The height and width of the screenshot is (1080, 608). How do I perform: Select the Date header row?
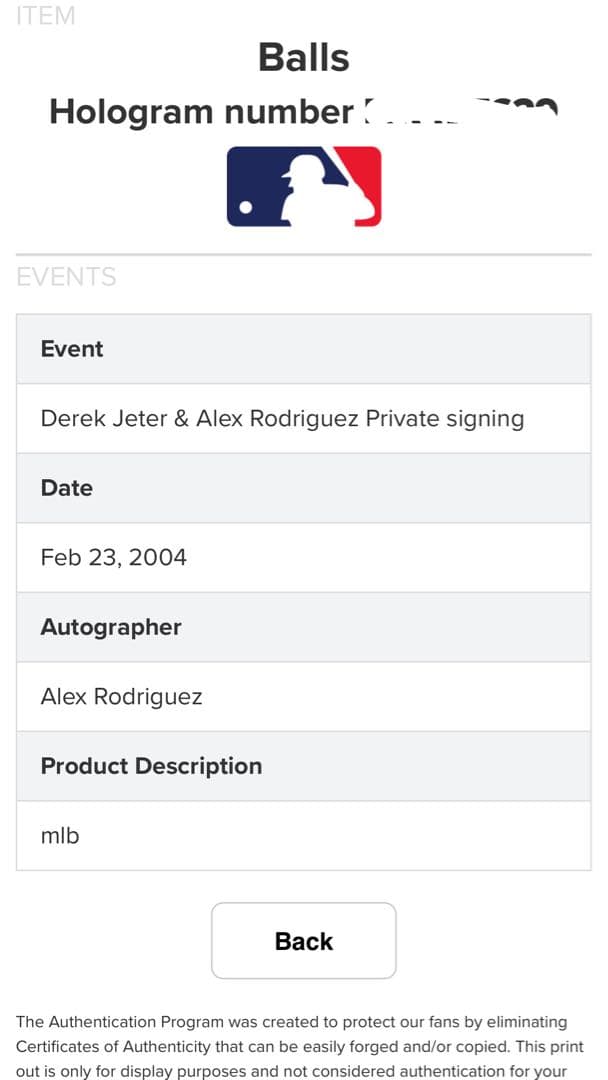pos(304,488)
